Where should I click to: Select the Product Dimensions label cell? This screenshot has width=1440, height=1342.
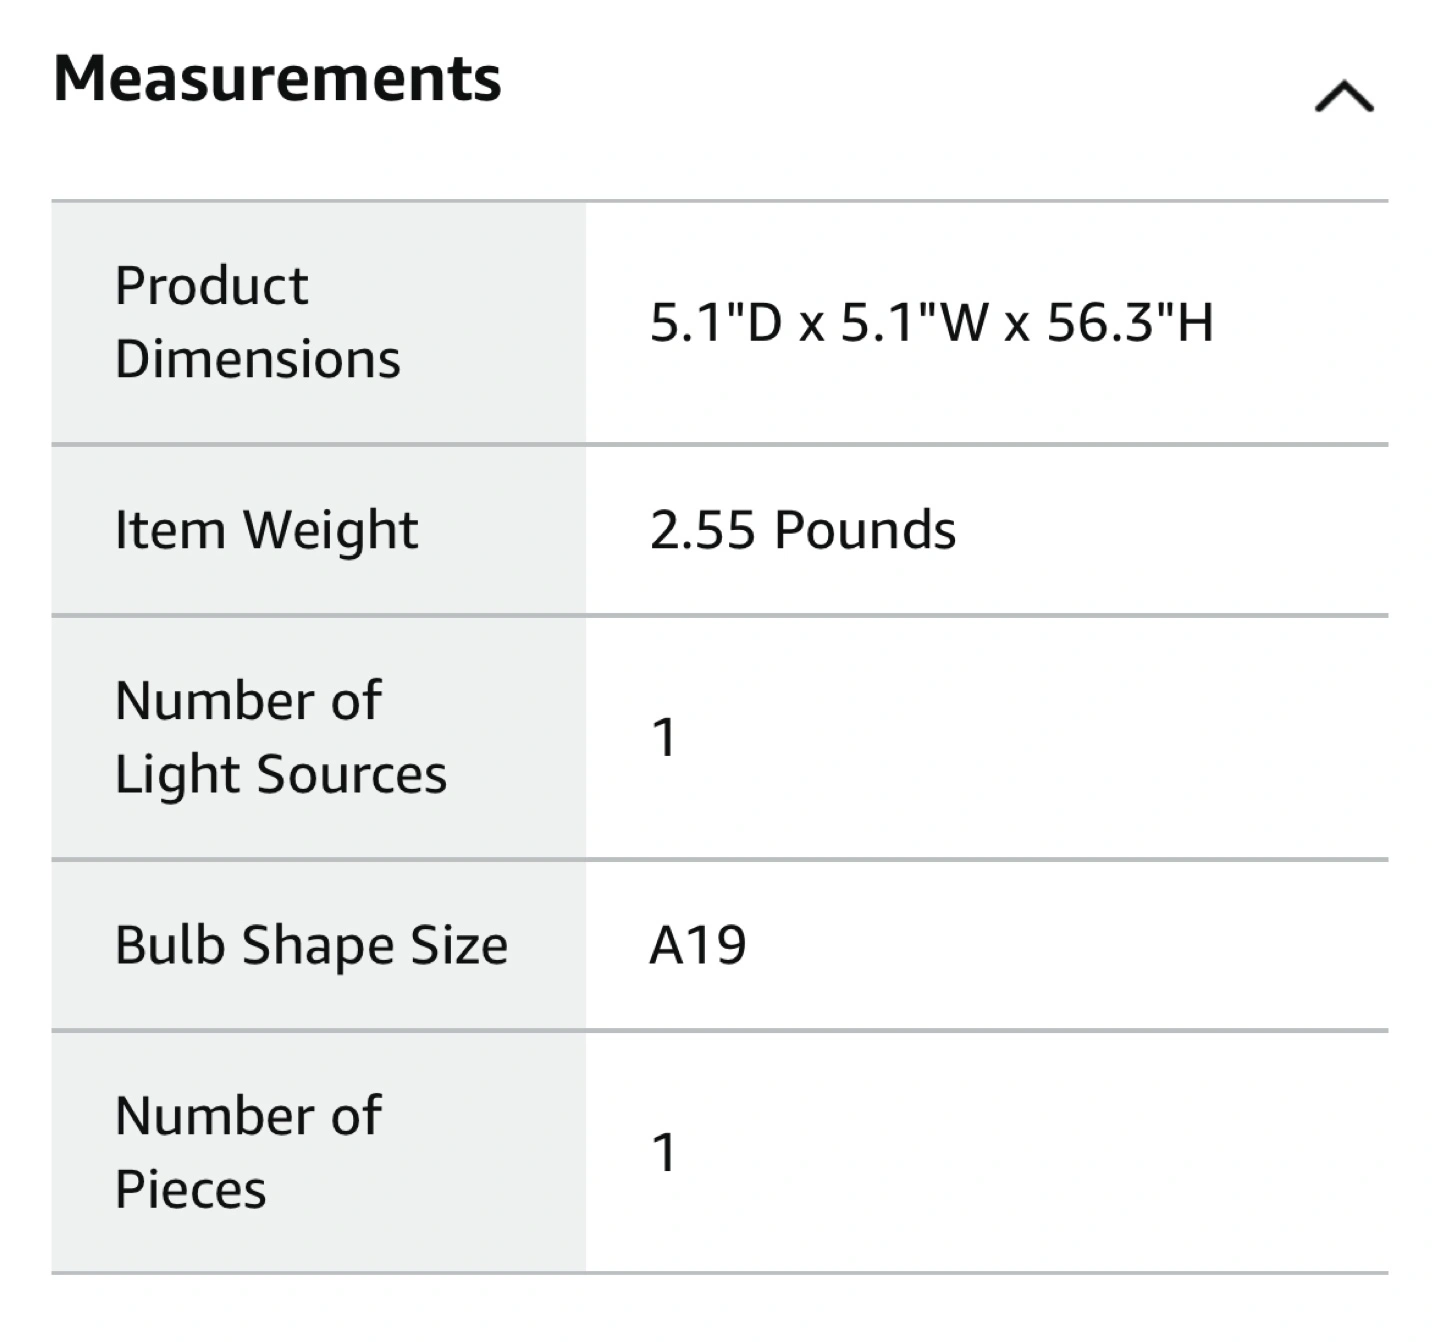pos(257,322)
